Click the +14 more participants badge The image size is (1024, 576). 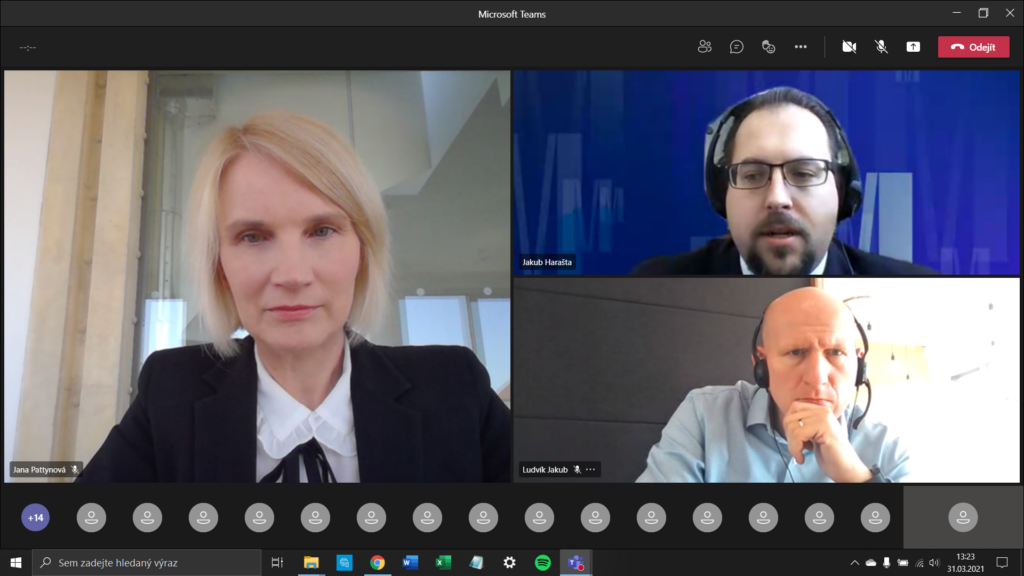pyautogui.click(x=36, y=517)
